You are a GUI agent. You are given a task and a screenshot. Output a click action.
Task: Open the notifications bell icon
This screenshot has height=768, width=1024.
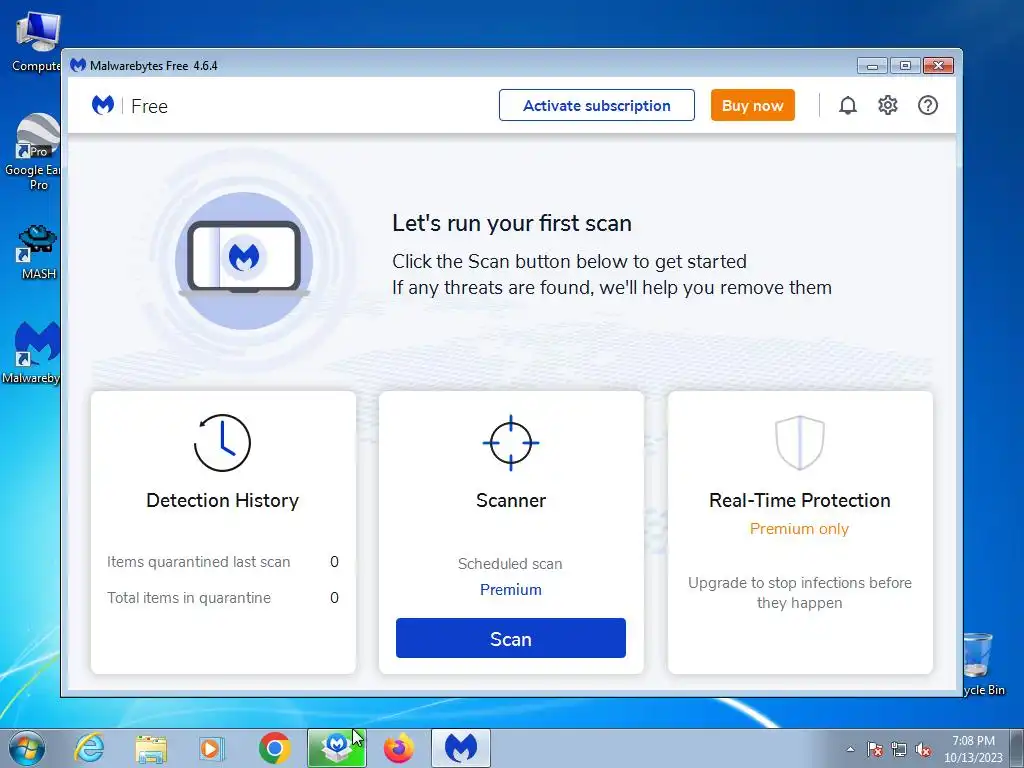pyautogui.click(x=848, y=105)
